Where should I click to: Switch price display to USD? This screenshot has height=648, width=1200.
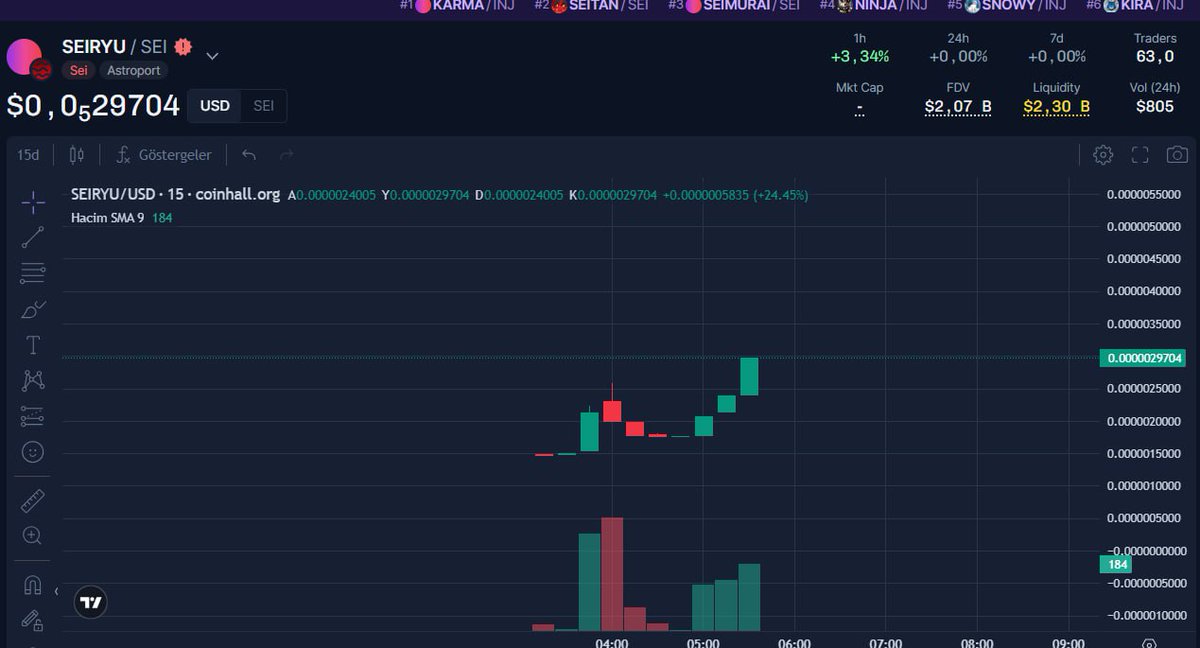215,106
